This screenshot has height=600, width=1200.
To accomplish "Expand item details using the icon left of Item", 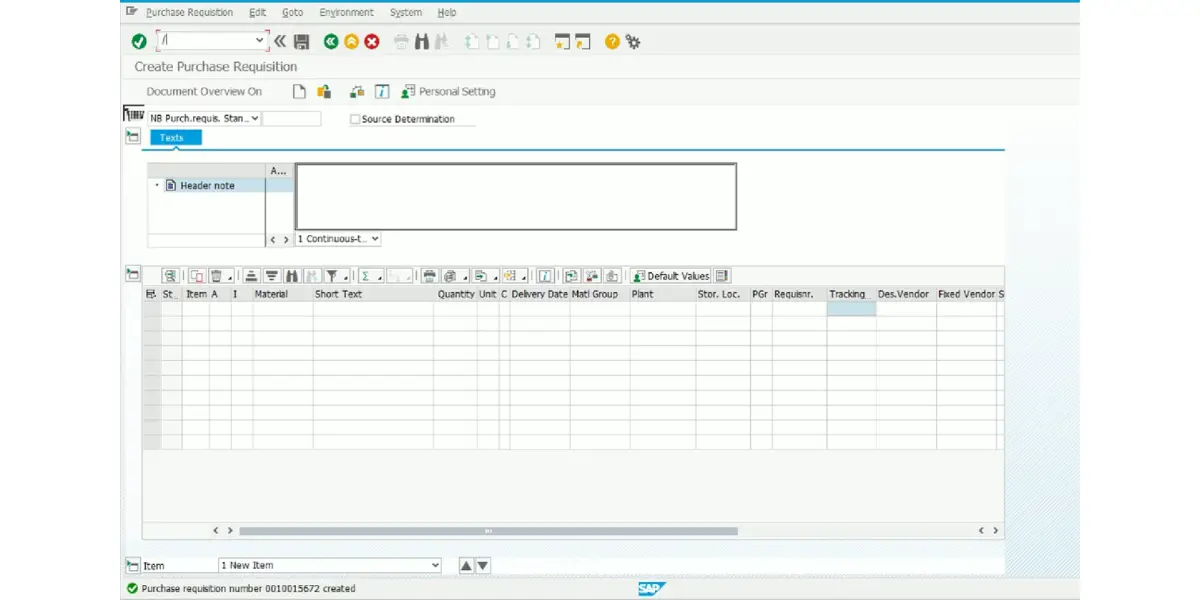I will coord(133,566).
